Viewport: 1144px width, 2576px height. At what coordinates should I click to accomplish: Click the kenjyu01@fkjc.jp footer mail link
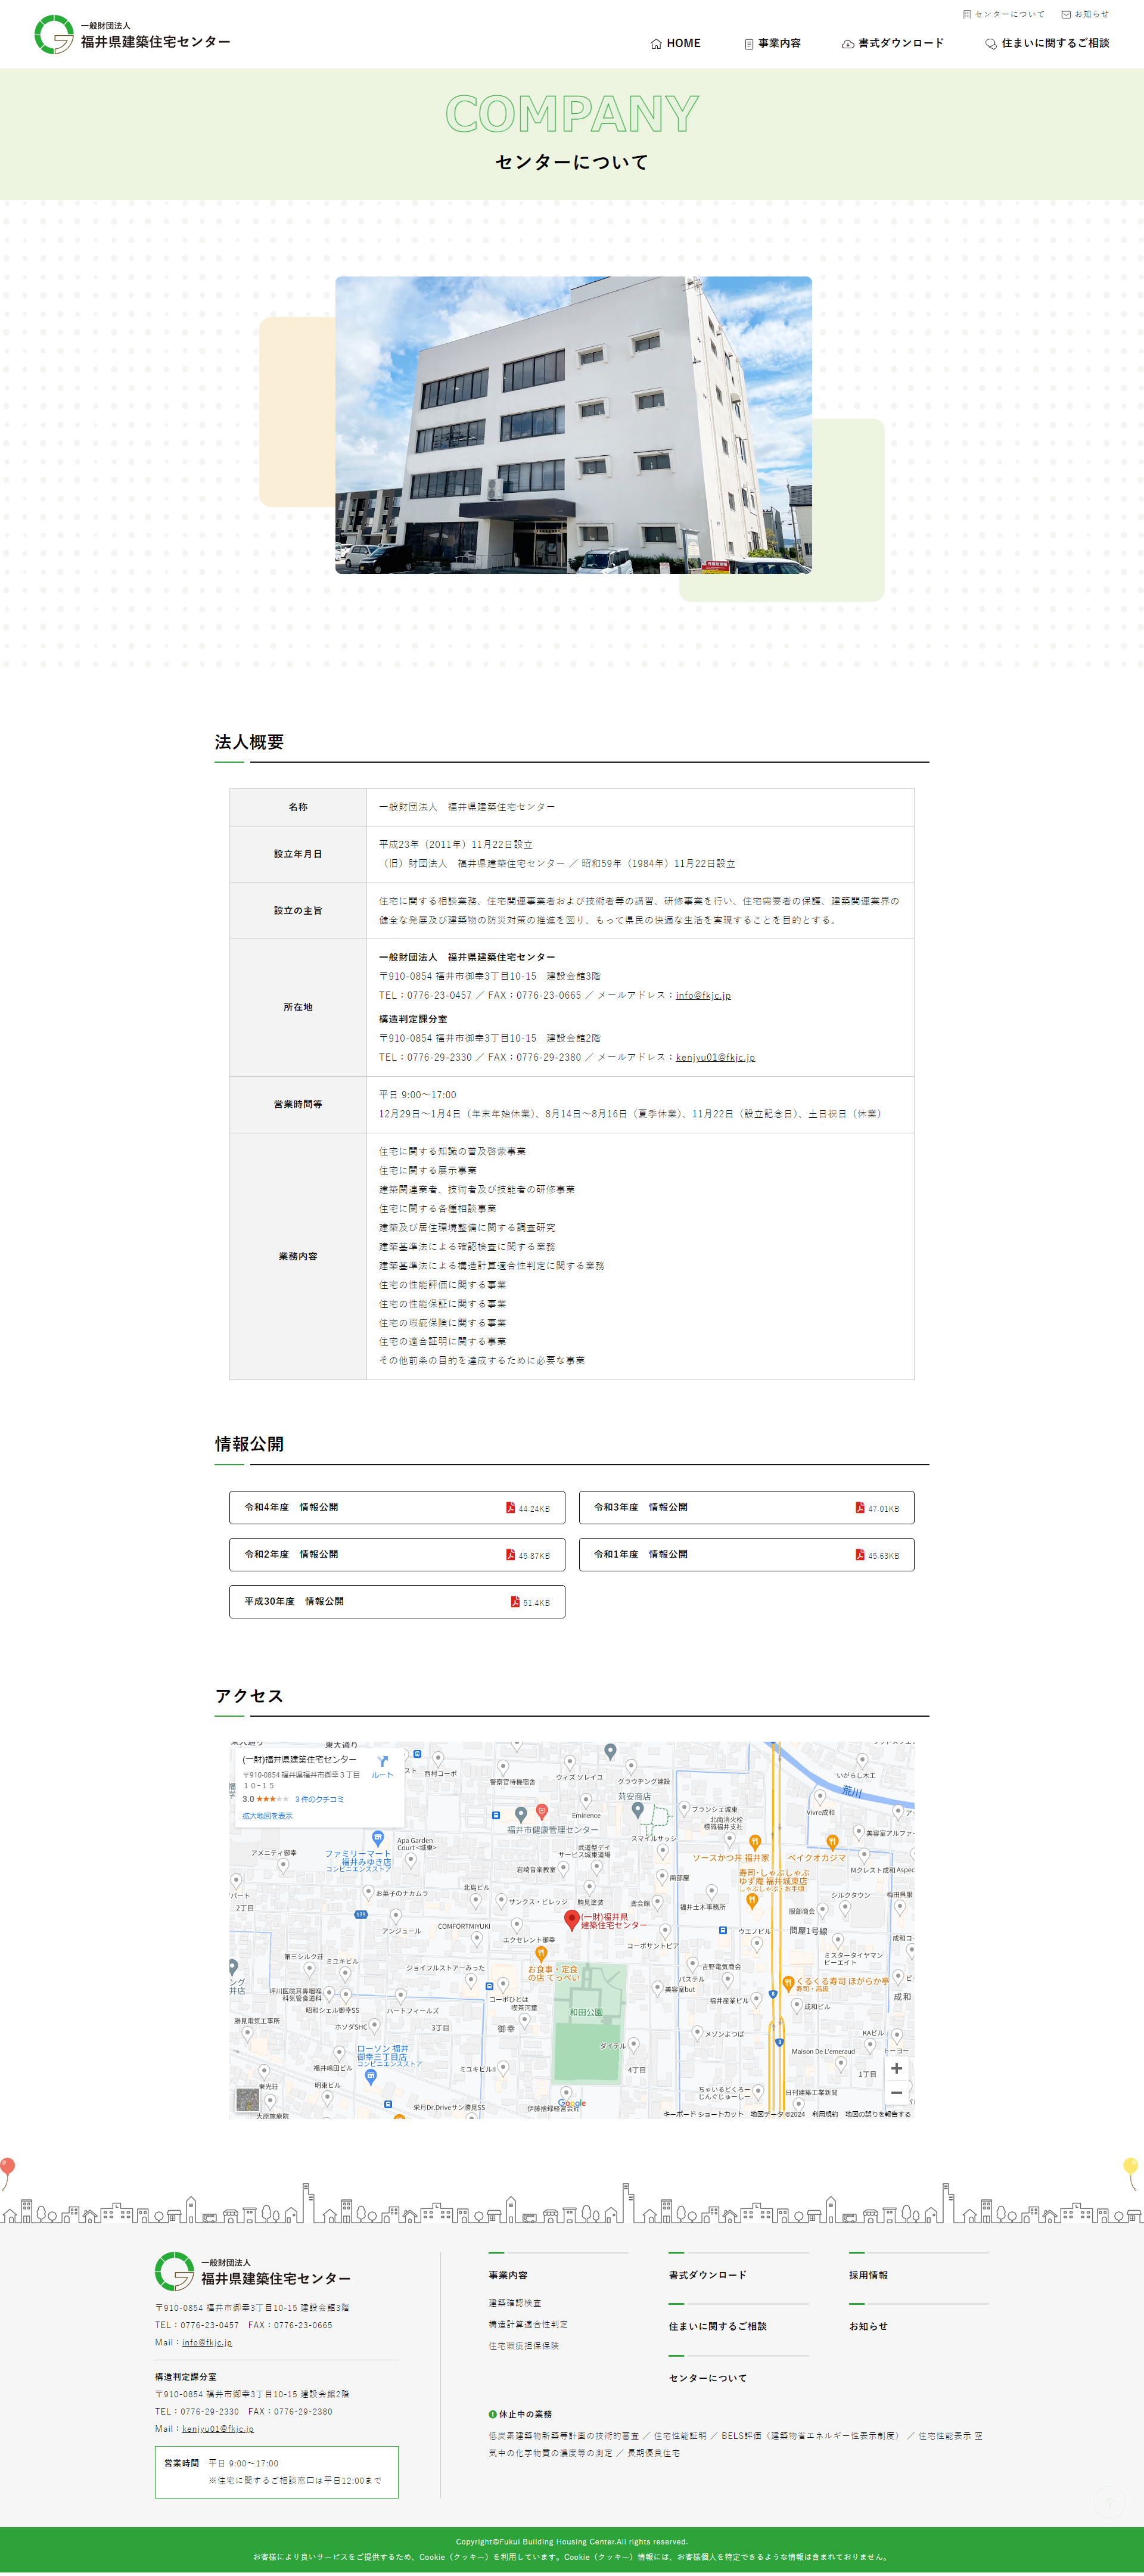217,2428
